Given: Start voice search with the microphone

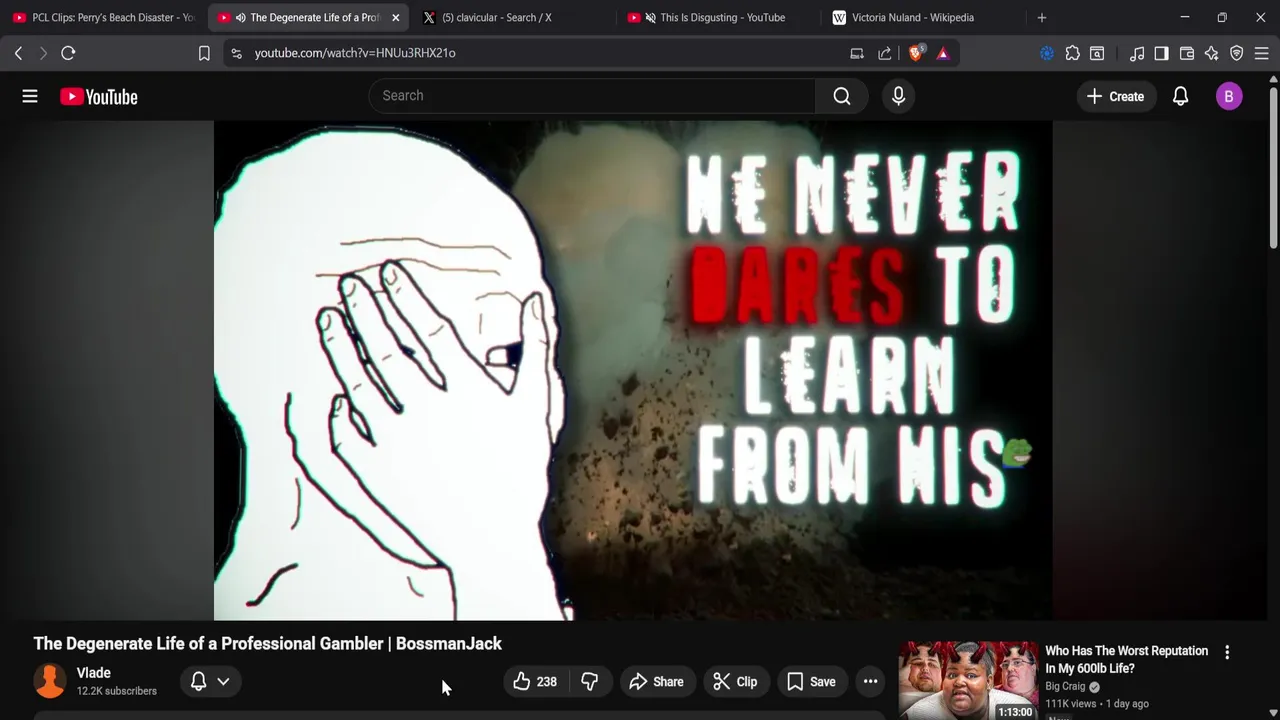Looking at the screenshot, I should (x=898, y=96).
